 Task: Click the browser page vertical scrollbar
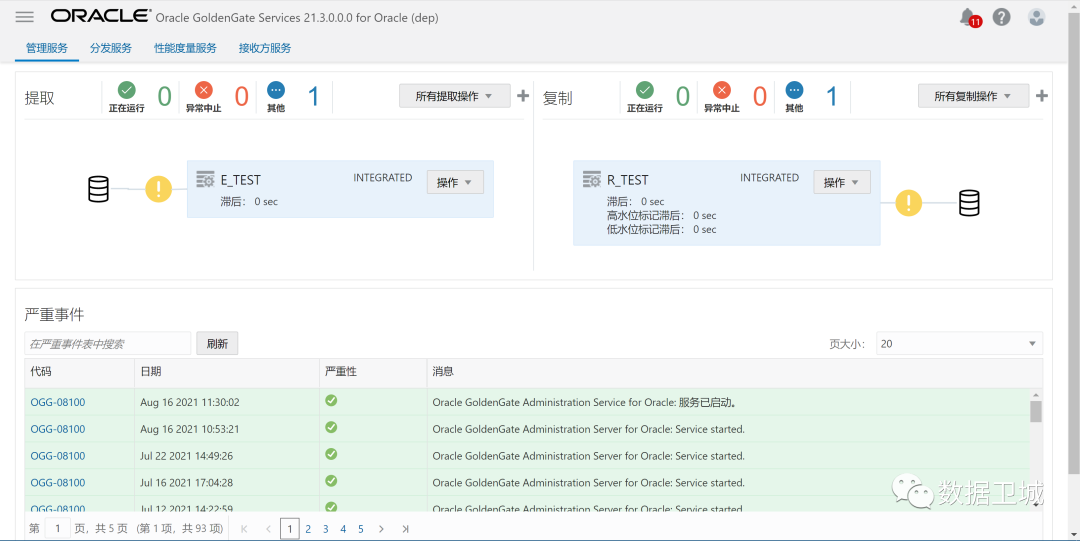tap(1074, 241)
